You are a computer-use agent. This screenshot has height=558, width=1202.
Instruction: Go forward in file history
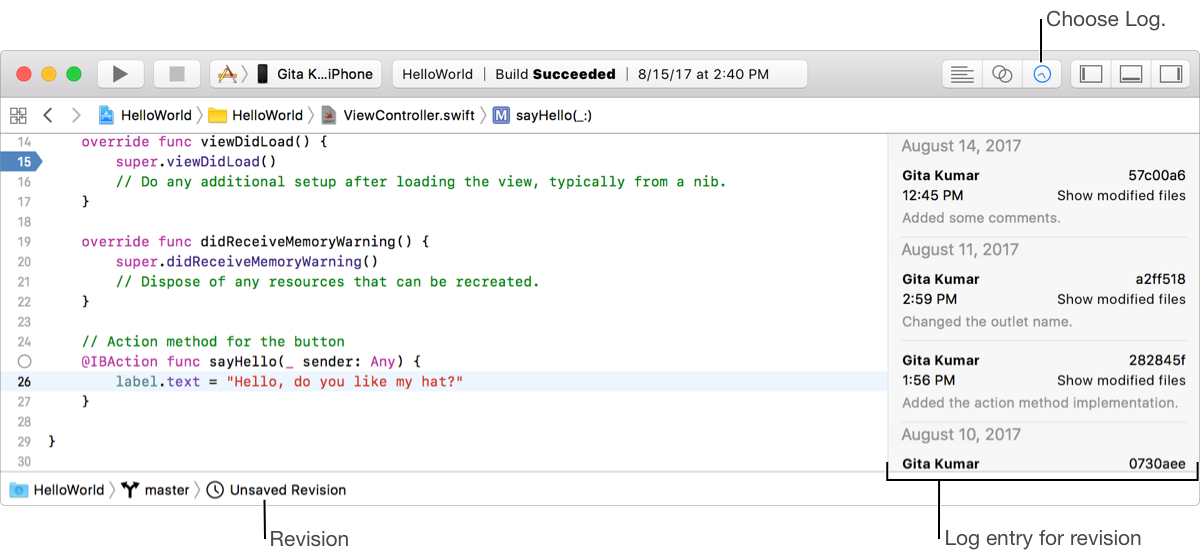(75, 115)
